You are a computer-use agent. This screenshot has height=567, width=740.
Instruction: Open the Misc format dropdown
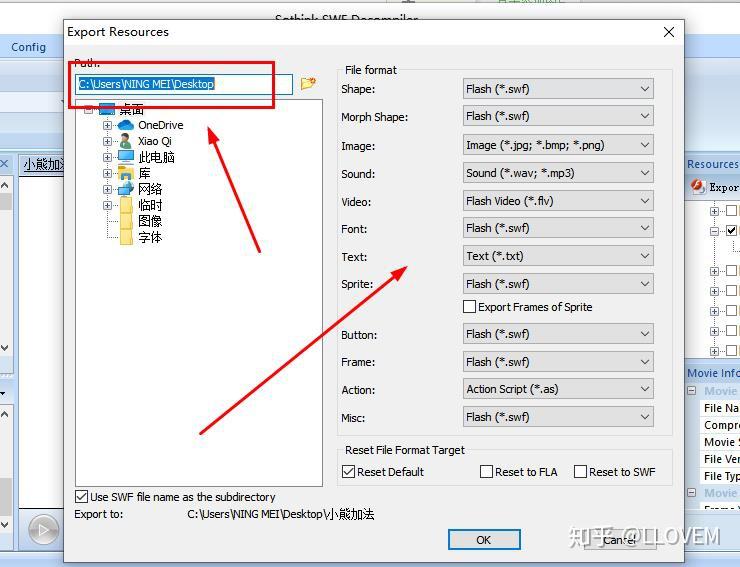(x=558, y=417)
